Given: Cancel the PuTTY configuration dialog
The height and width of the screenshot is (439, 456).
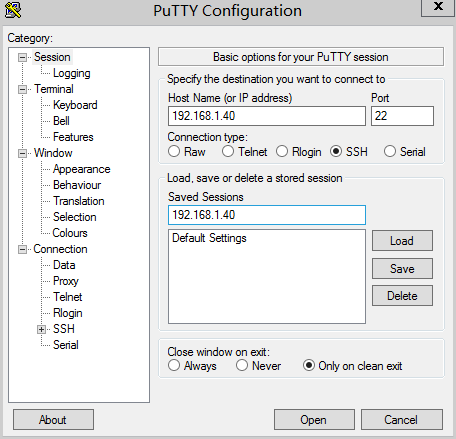Looking at the screenshot, I should [402, 420].
